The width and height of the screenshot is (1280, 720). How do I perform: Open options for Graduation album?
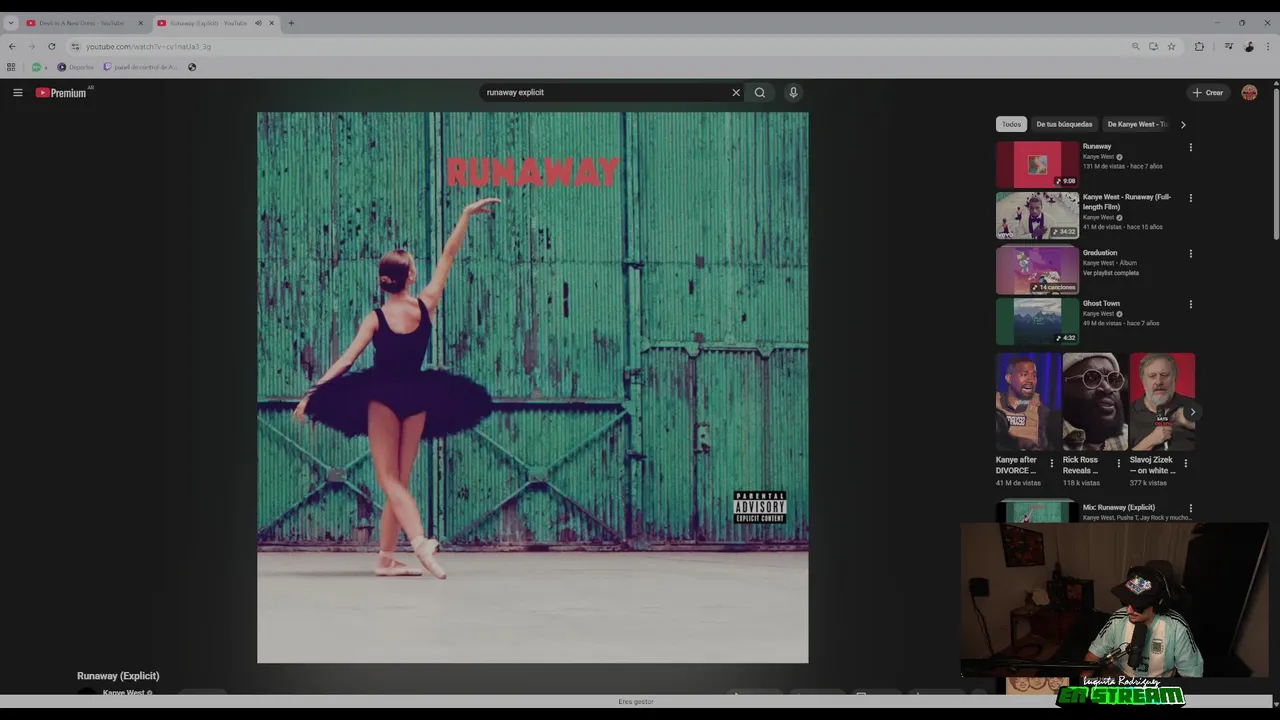click(1190, 254)
